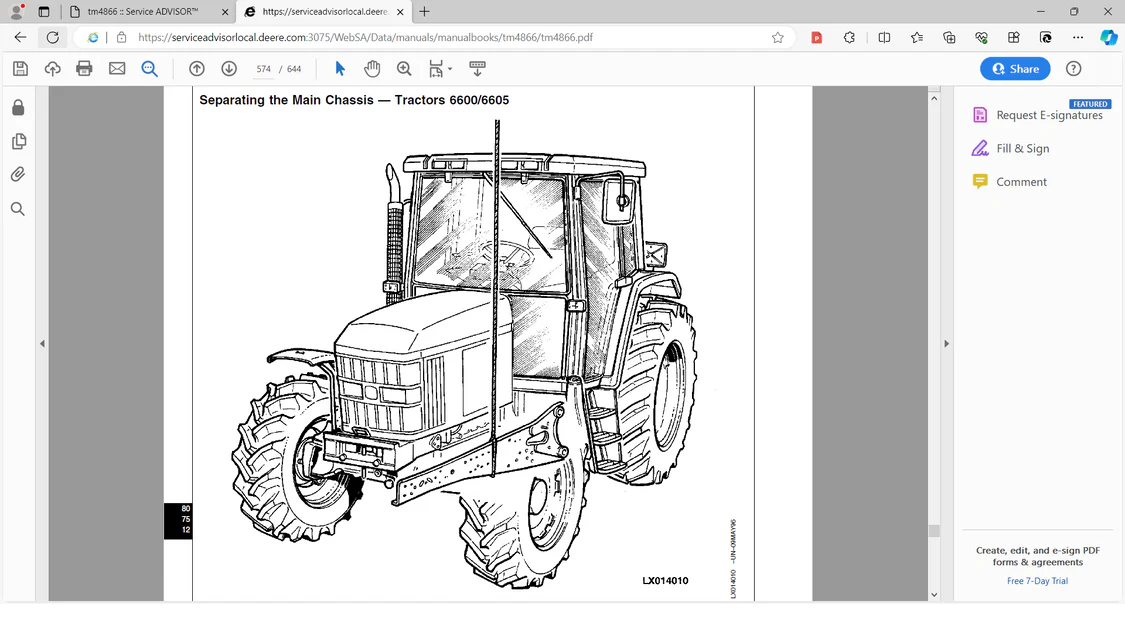Click the zoom in magnifier icon

click(404, 69)
